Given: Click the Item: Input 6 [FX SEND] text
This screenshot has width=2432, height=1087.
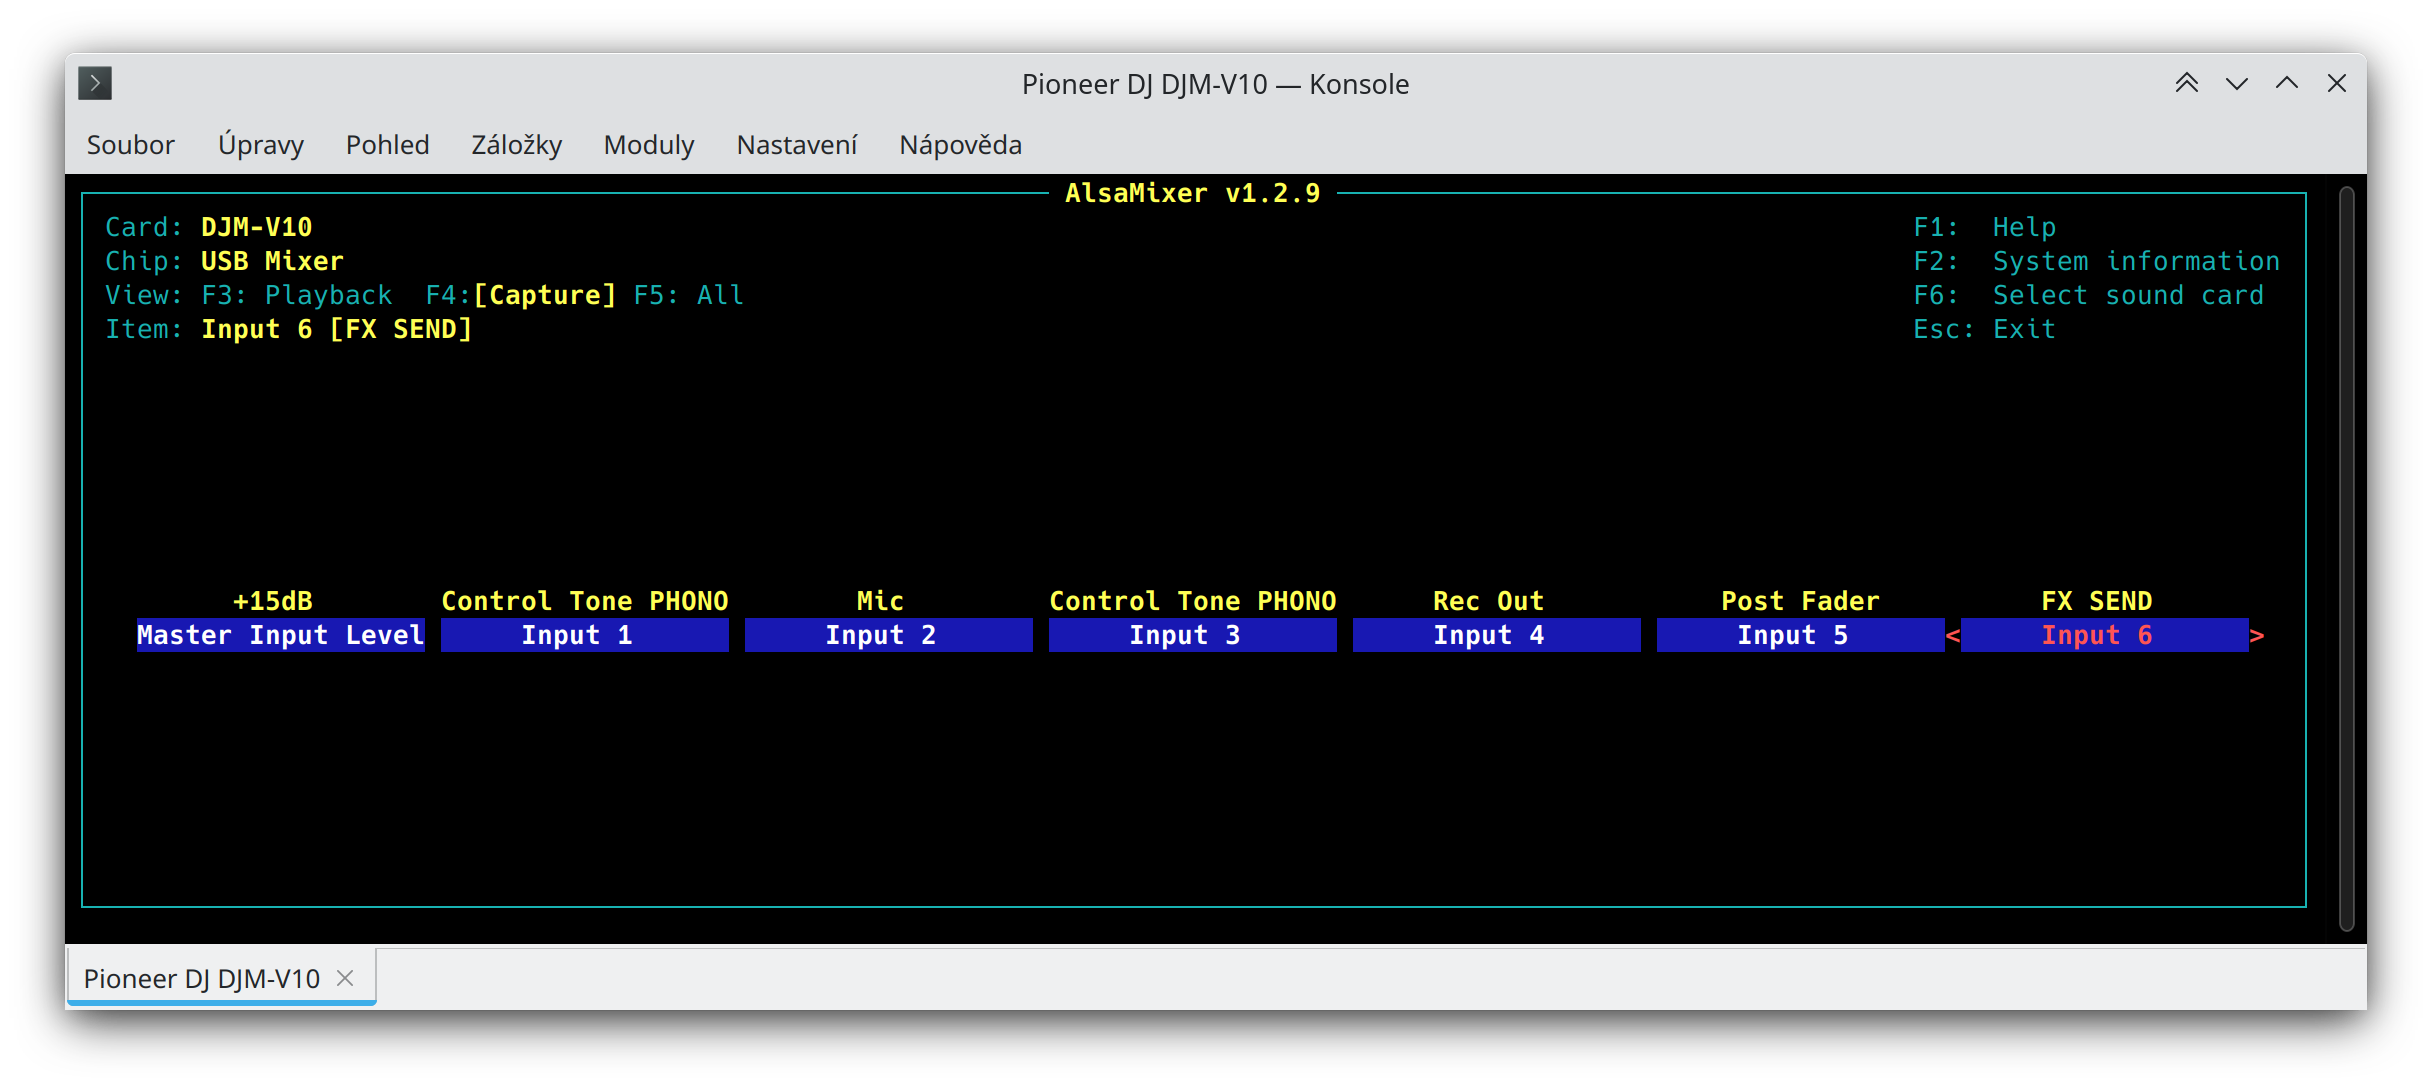Looking at the screenshot, I should pyautogui.click(x=289, y=329).
